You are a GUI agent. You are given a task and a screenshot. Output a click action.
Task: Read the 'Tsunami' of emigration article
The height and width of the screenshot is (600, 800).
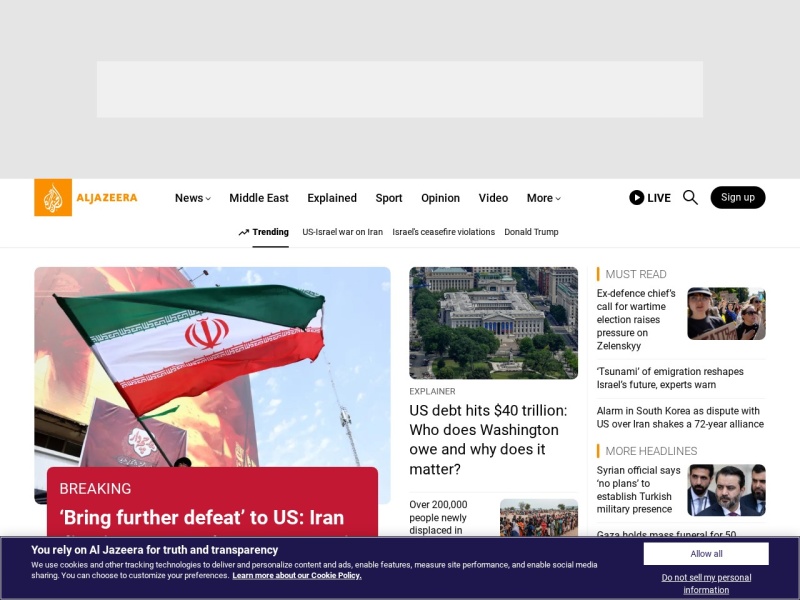point(670,378)
